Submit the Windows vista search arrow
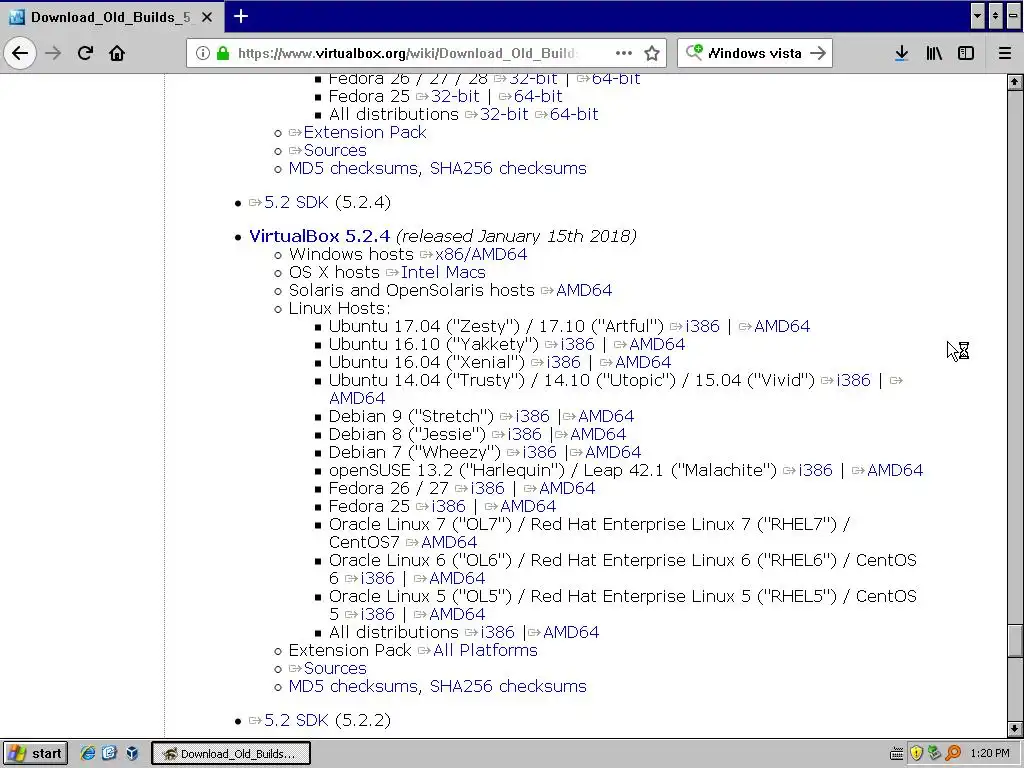This screenshot has height=768, width=1024. pos(818,53)
